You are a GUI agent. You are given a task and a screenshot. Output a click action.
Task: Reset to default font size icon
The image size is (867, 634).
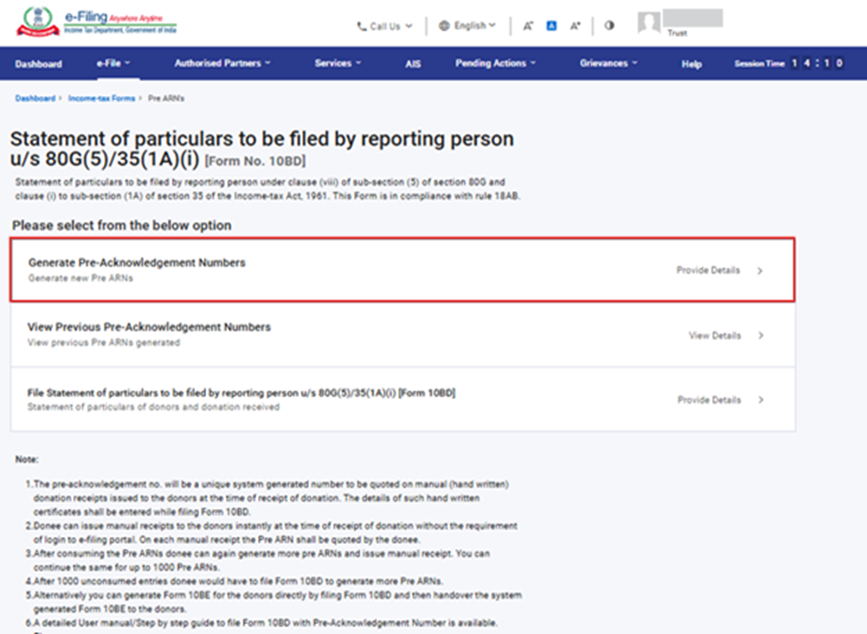(x=551, y=26)
